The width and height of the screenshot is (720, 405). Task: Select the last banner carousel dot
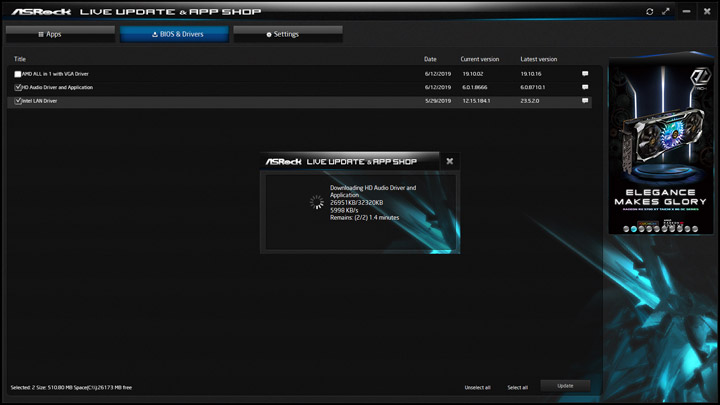point(695,229)
